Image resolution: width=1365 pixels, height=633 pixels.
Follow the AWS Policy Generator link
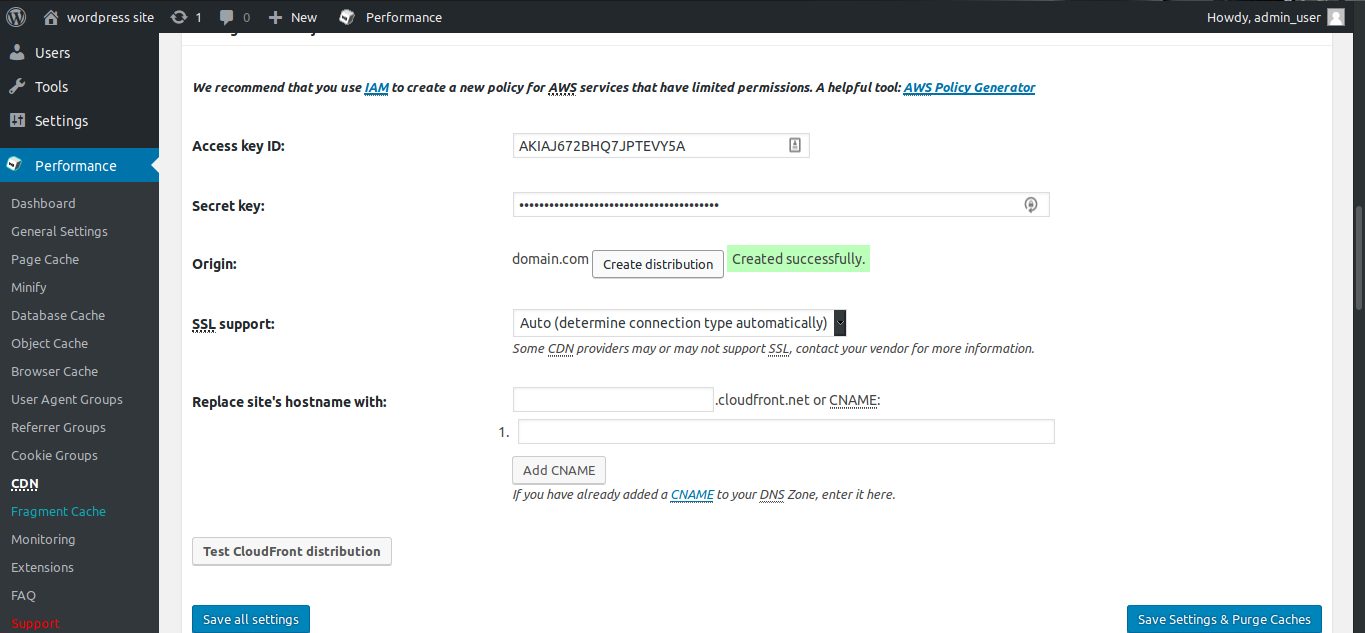click(969, 87)
